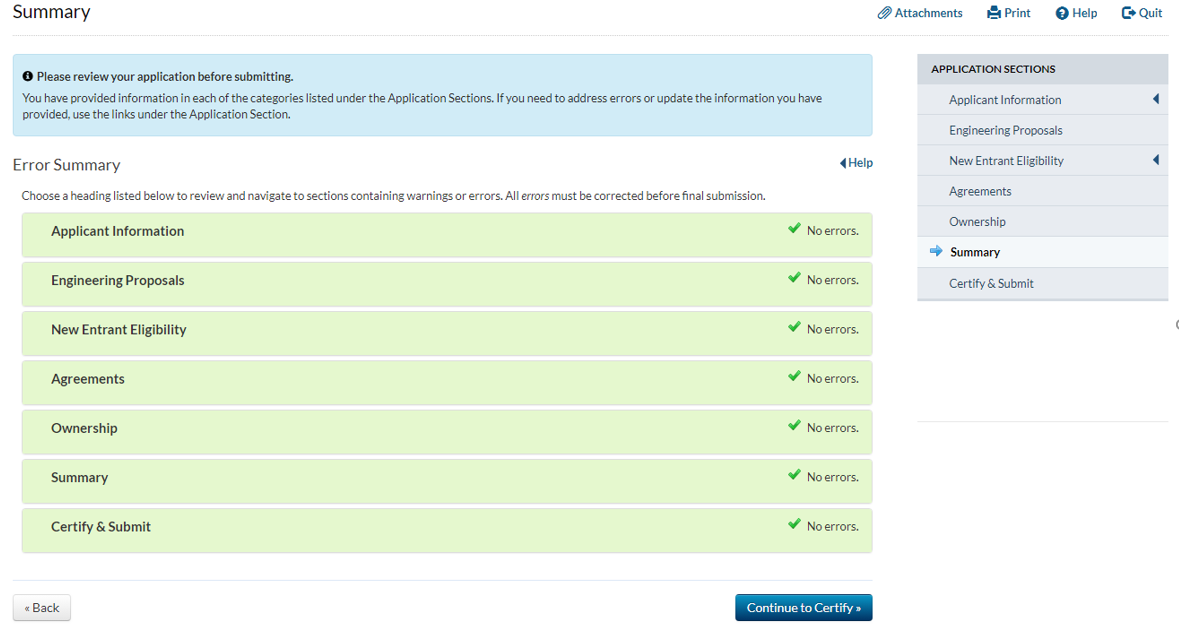Open the Engineering Proposals error summary heading
This screenshot has height=627, width=1179.
(118, 281)
